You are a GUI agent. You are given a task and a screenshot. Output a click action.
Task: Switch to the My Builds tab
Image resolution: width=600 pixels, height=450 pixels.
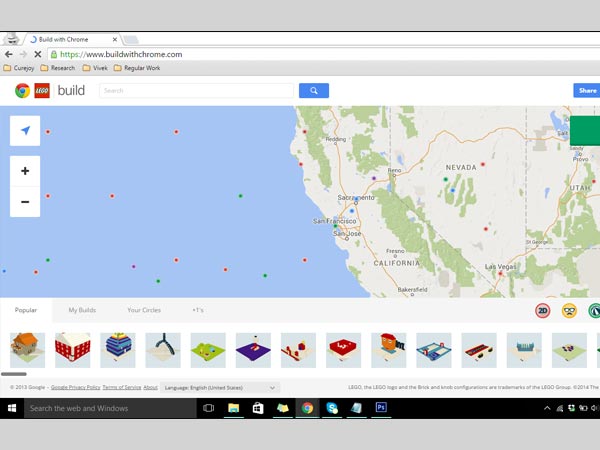82,310
